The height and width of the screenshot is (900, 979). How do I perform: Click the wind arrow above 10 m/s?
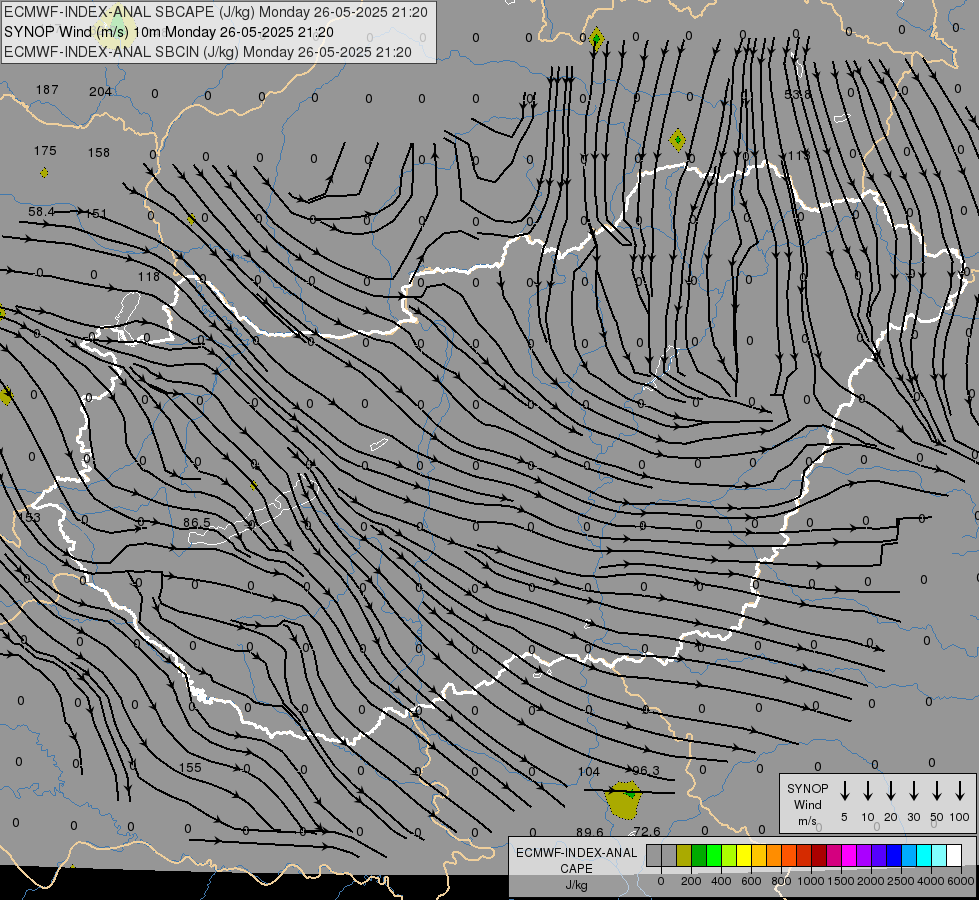click(x=867, y=790)
